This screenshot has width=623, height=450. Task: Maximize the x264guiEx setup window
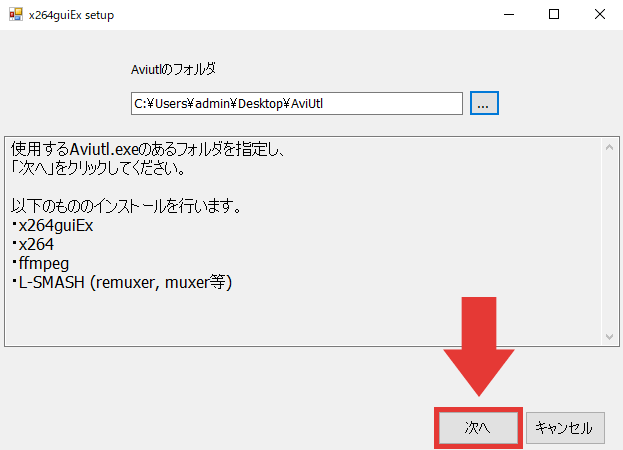coord(554,15)
